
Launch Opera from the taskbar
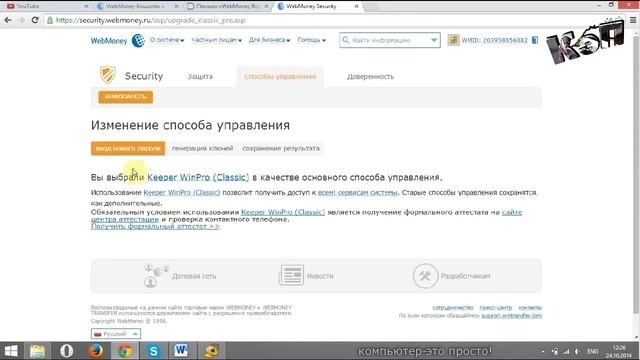pos(67,351)
